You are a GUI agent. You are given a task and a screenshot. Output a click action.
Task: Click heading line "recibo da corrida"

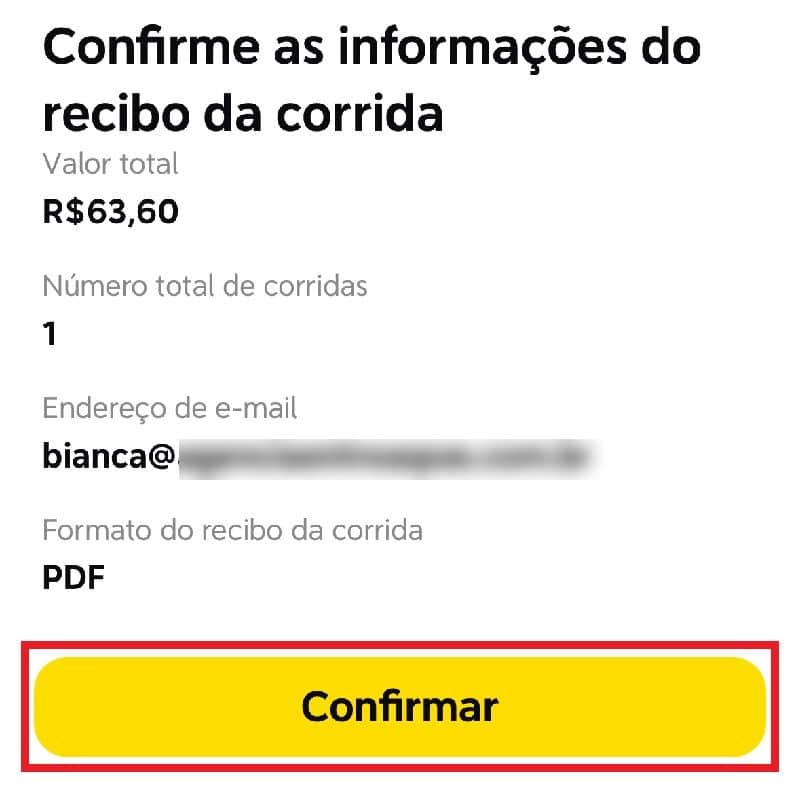243,114
